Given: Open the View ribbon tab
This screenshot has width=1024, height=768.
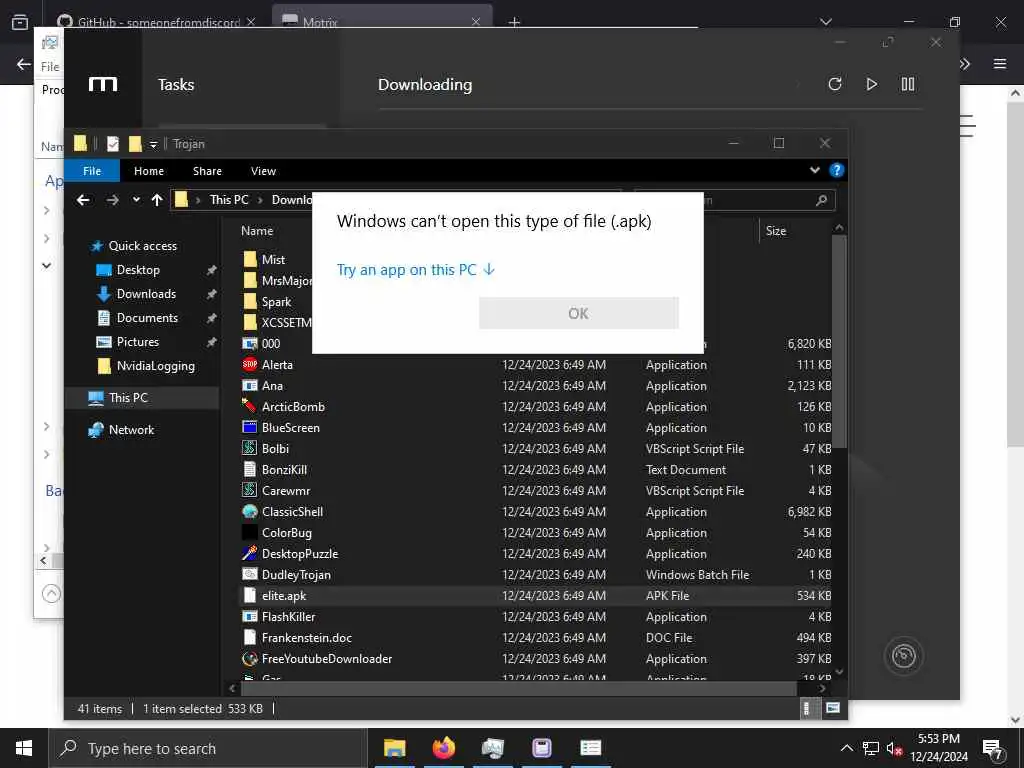Looking at the screenshot, I should 263,171.
